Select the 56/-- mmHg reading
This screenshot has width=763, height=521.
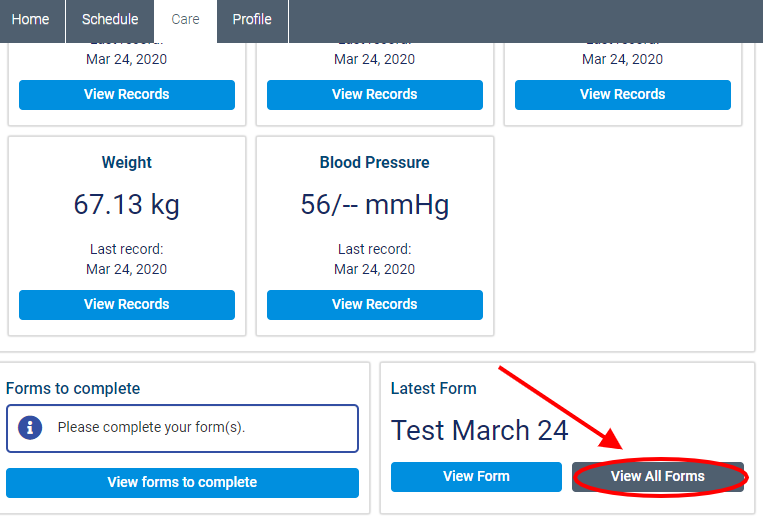click(x=375, y=205)
